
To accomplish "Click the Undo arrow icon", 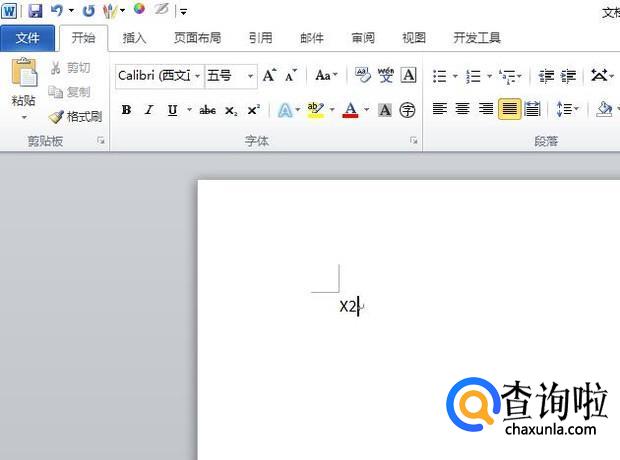I will coord(57,10).
